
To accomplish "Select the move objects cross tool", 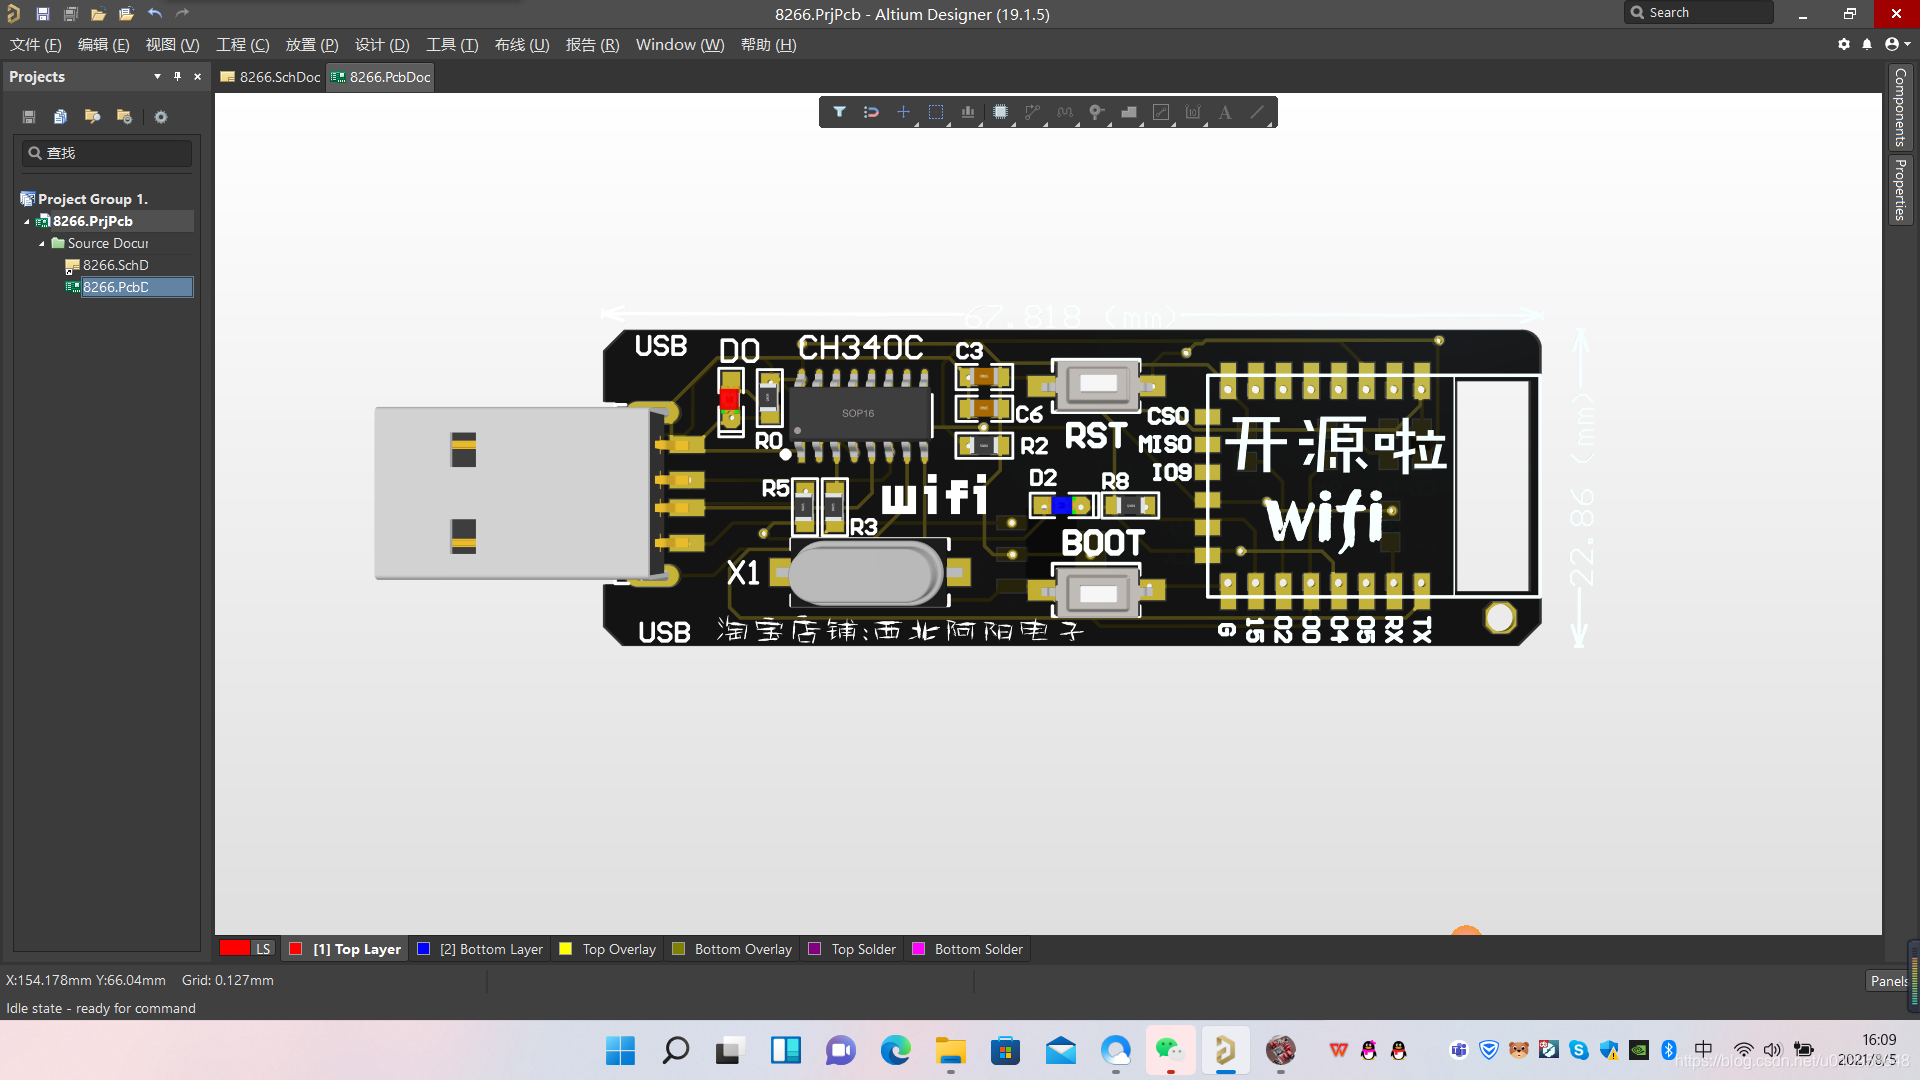I will tap(903, 112).
